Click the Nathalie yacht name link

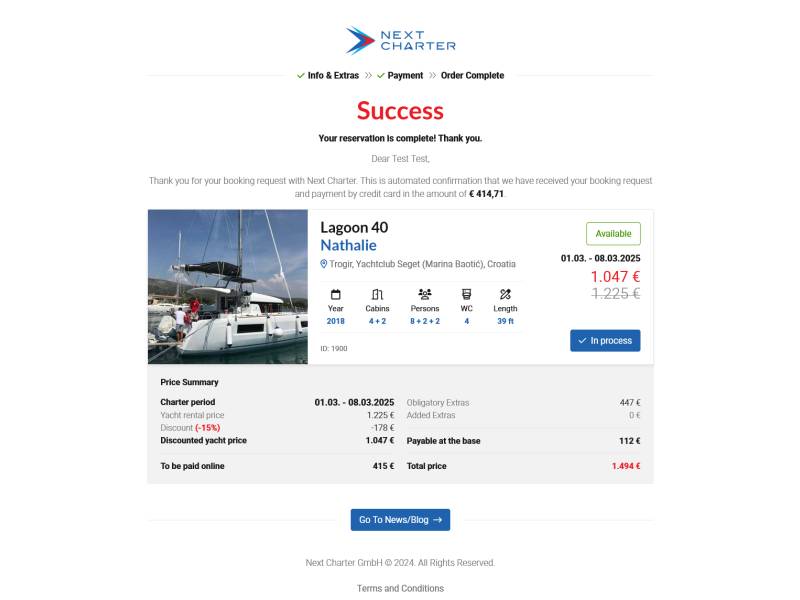pos(348,245)
